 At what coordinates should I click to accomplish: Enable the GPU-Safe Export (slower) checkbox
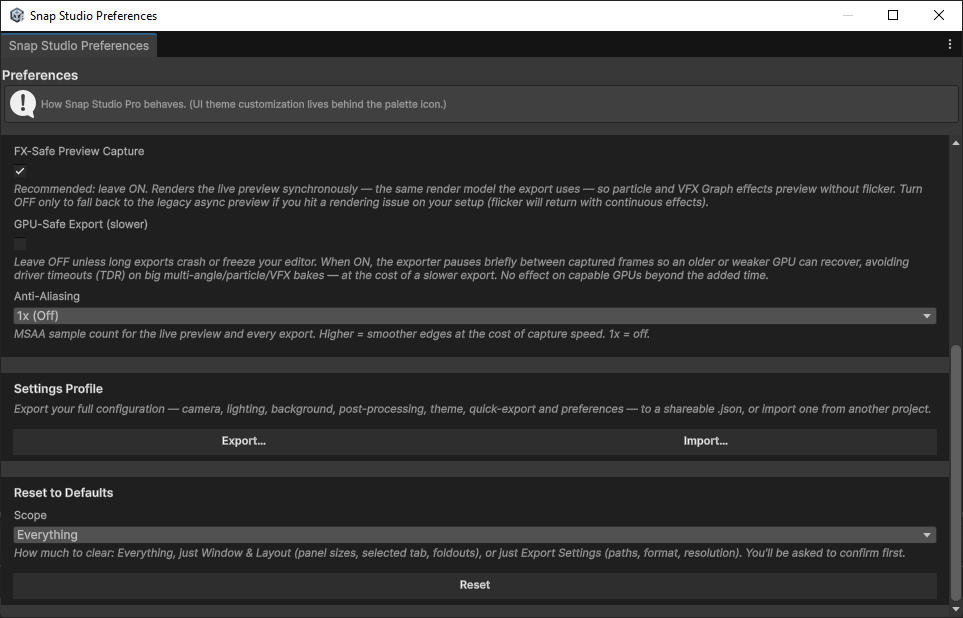click(x=20, y=244)
